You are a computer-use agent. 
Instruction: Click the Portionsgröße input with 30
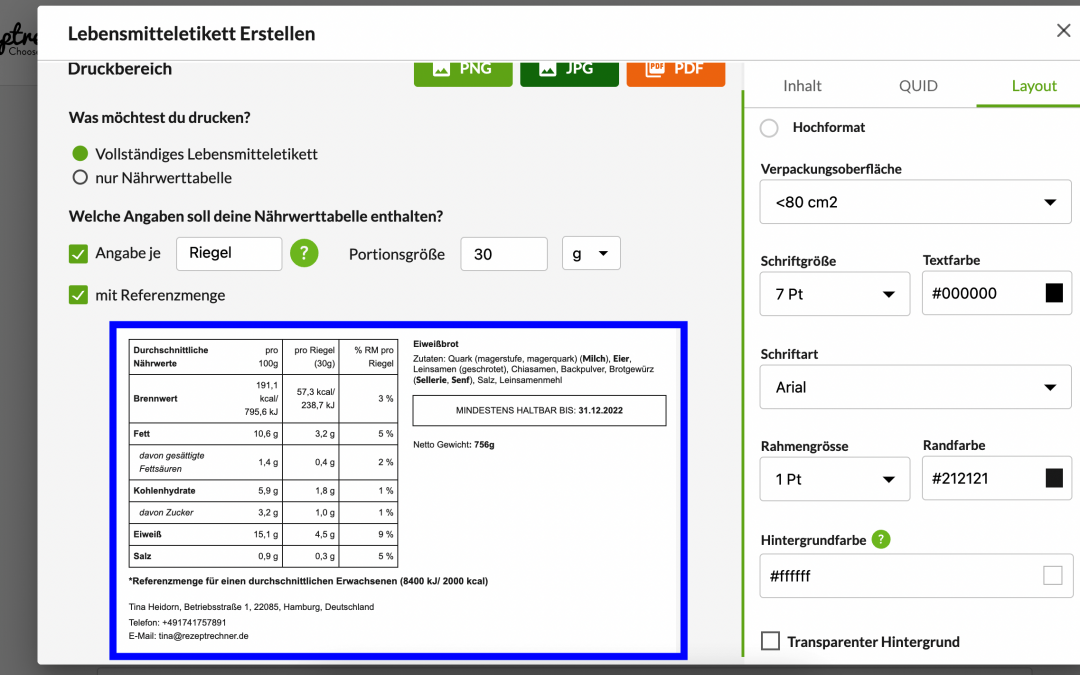click(x=504, y=254)
